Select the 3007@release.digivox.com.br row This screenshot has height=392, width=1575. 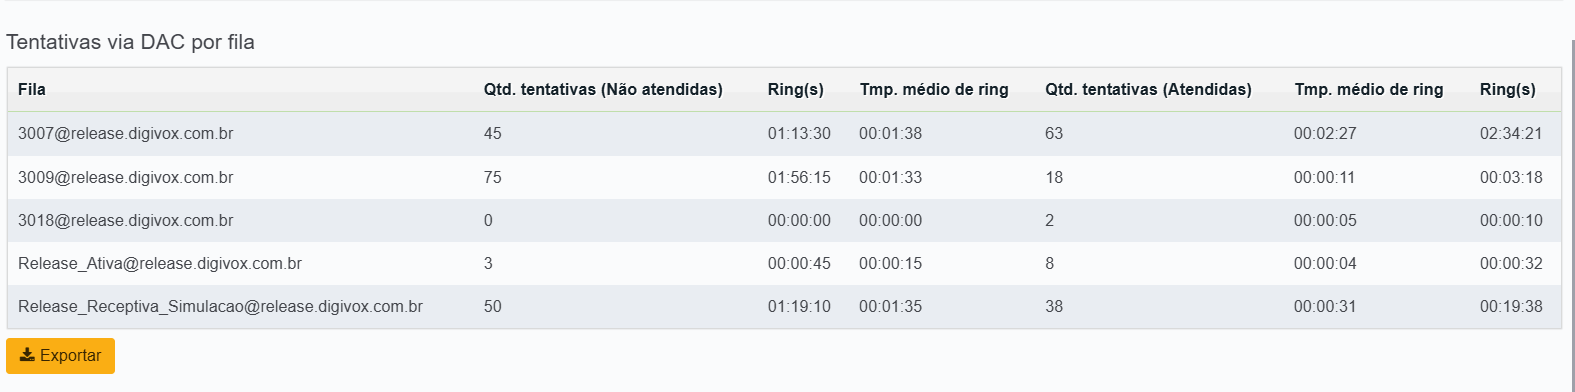tap(784, 133)
